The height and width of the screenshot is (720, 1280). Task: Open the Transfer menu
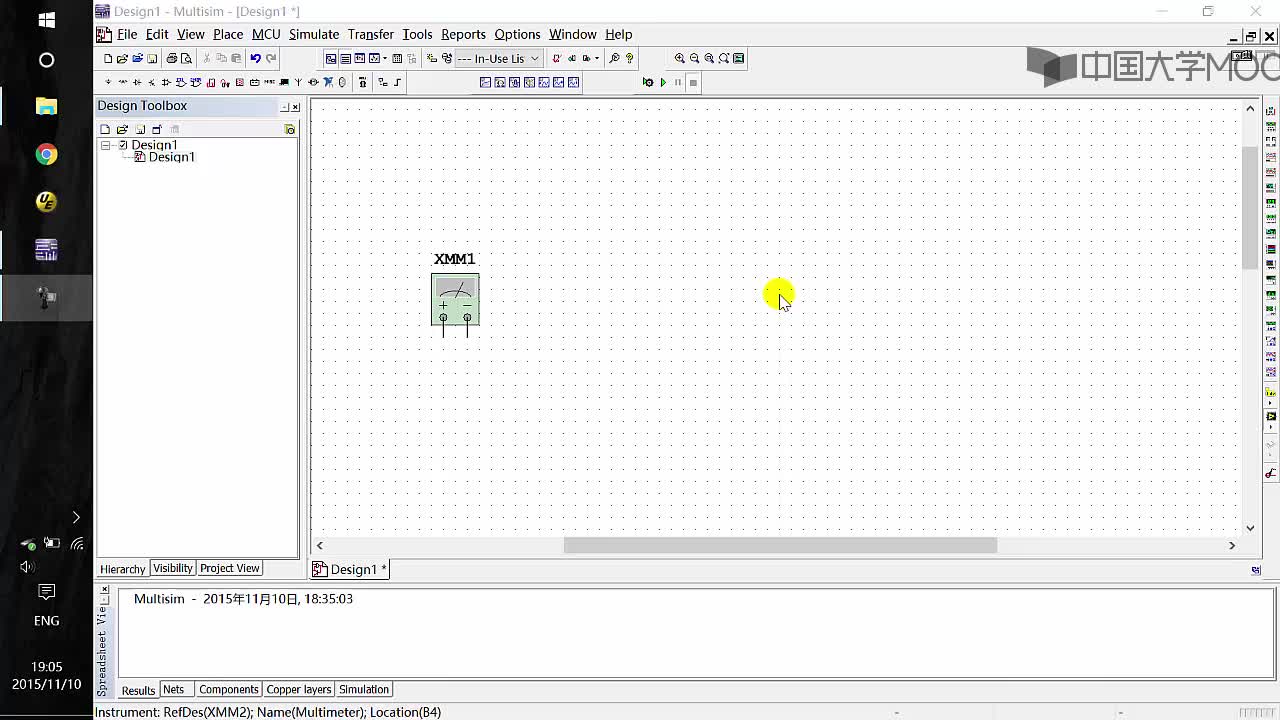click(x=371, y=34)
